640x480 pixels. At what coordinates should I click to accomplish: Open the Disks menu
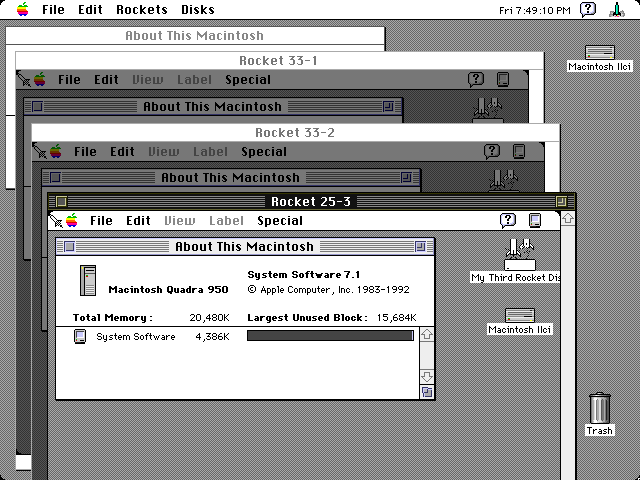coord(198,10)
